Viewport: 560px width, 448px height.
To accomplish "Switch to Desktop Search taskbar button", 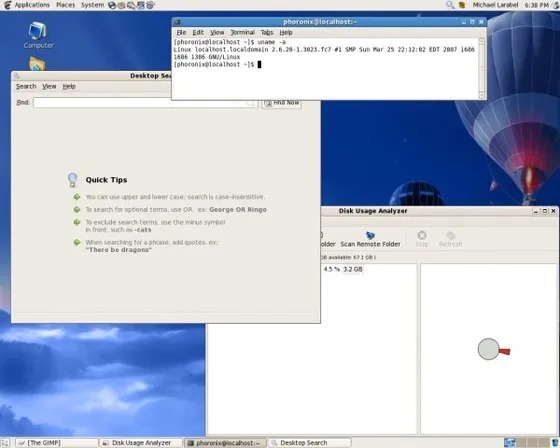I will (309, 443).
